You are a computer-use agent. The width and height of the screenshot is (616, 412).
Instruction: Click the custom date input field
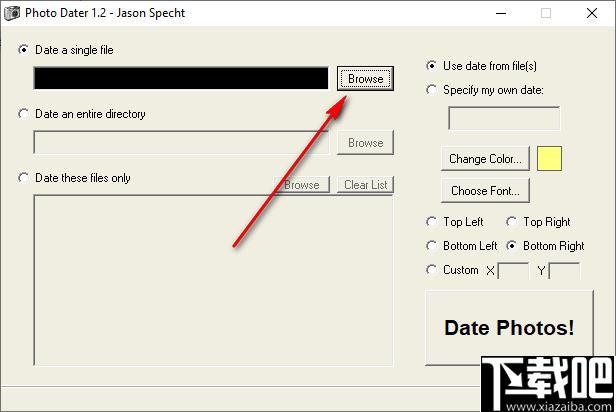point(504,118)
